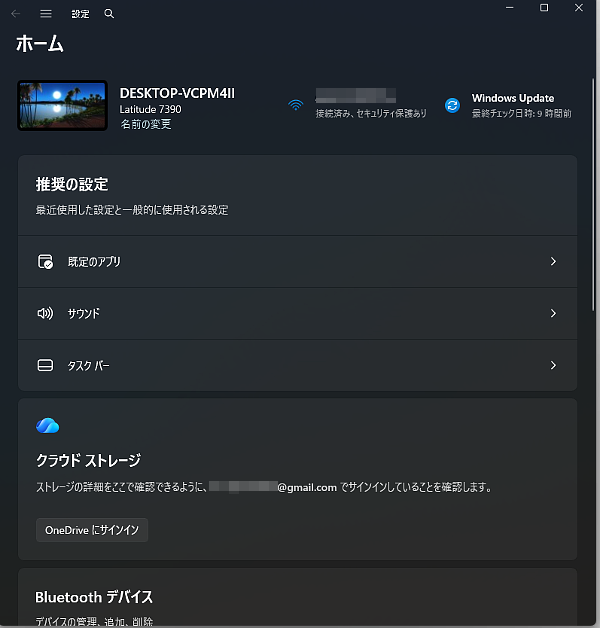This screenshot has height=628, width=600.
Task: Open the device wallpaper thumbnail
Action: tap(62, 105)
